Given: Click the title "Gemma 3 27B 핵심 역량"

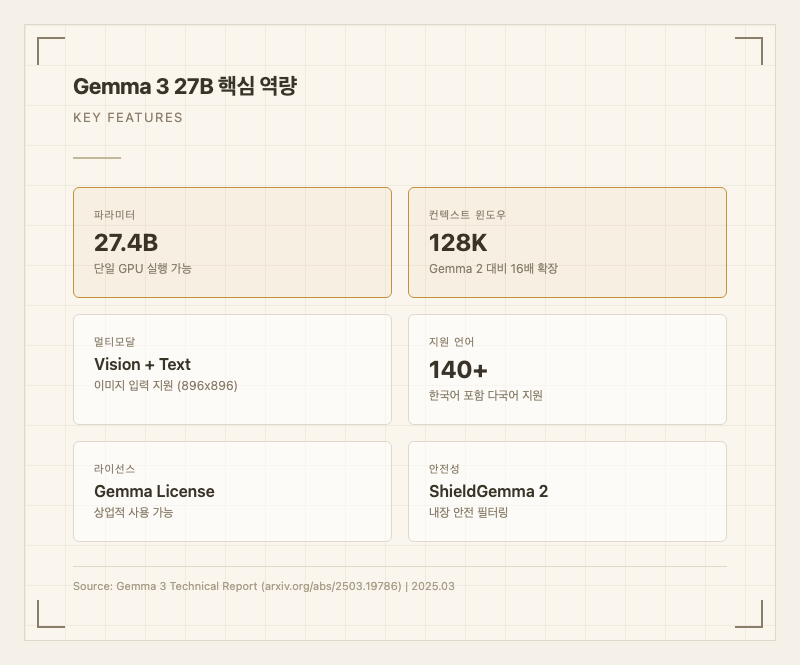Looking at the screenshot, I should tap(185, 87).
